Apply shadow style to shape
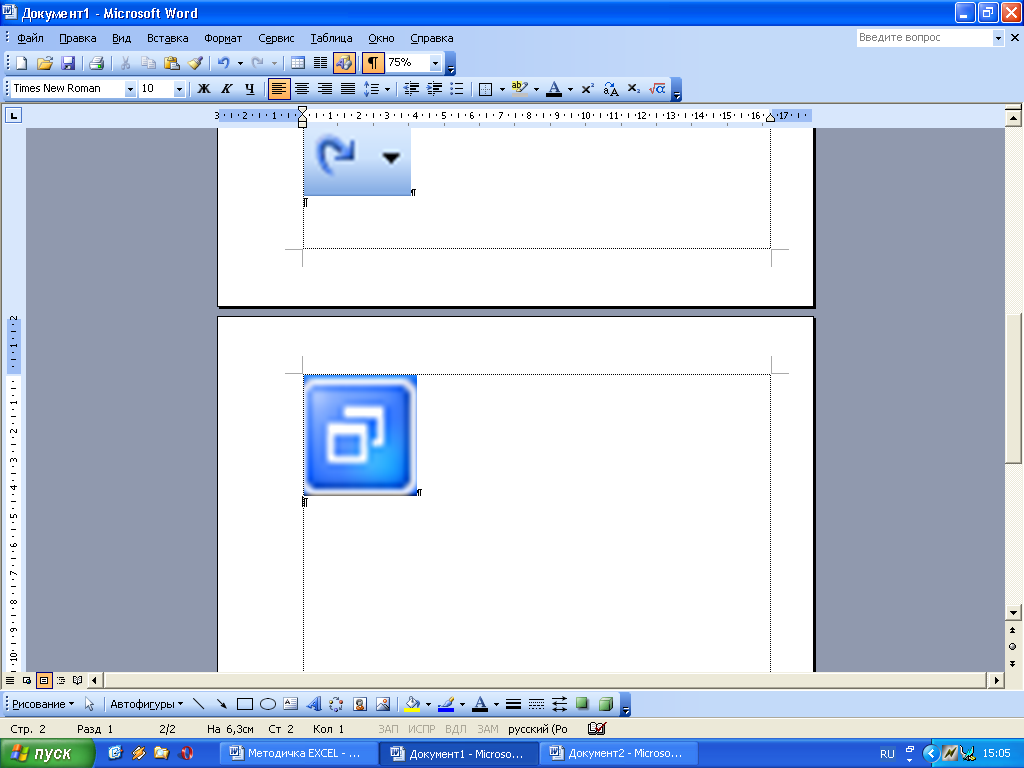Viewport: 1024px width, 768px height. 583,704
